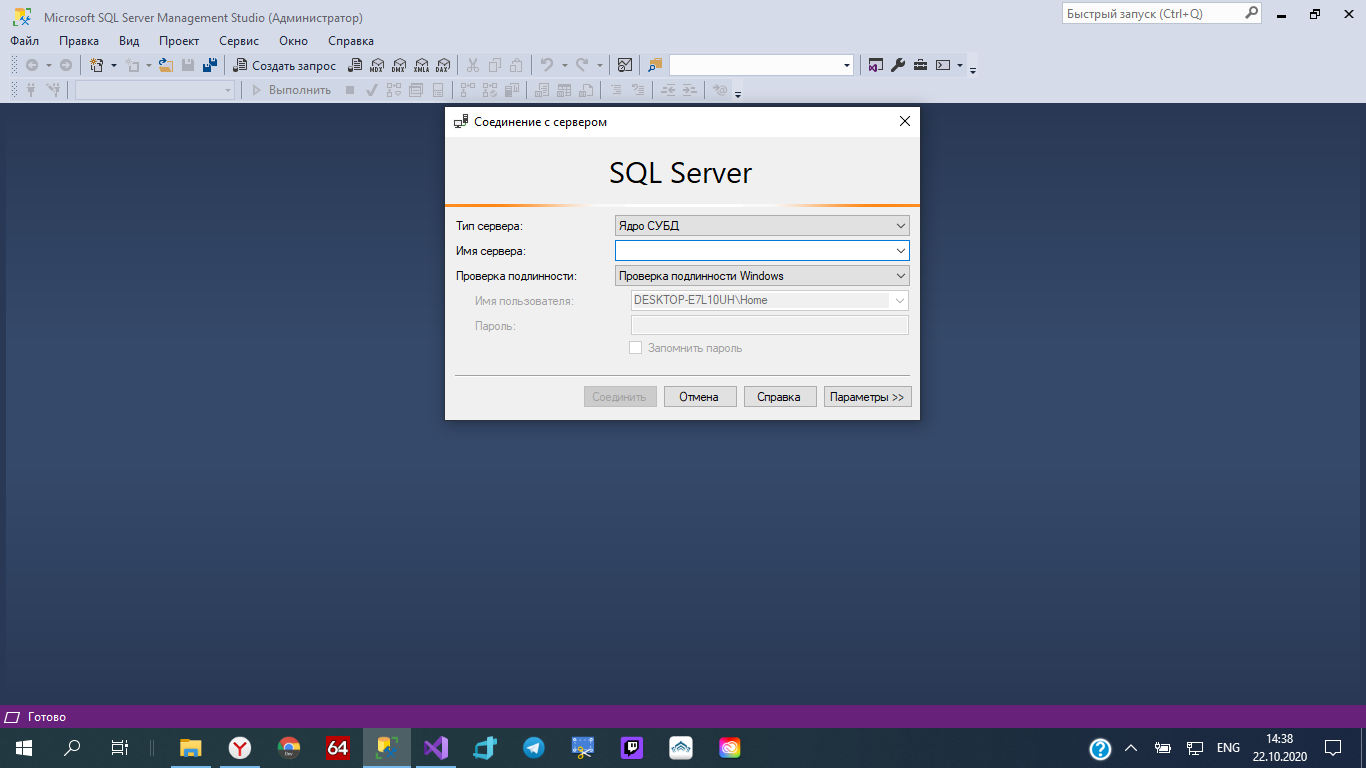Click the Open File folder icon

point(167,65)
